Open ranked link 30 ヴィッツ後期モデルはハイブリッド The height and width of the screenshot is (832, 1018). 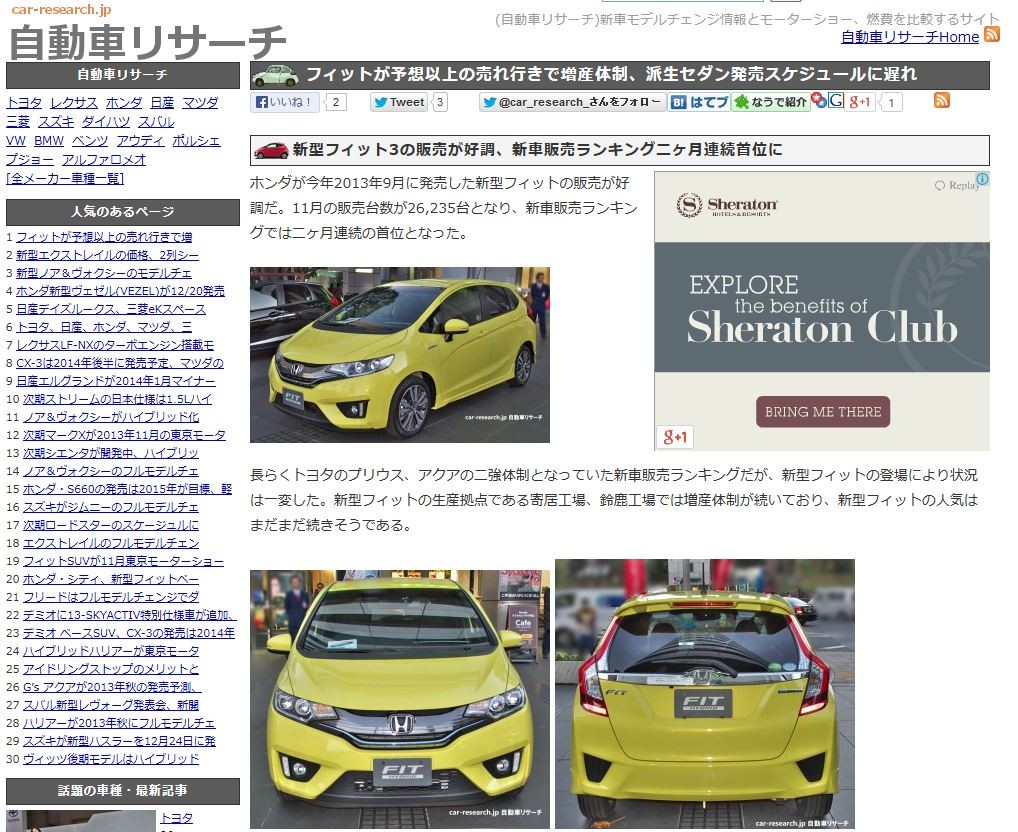click(x=111, y=759)
